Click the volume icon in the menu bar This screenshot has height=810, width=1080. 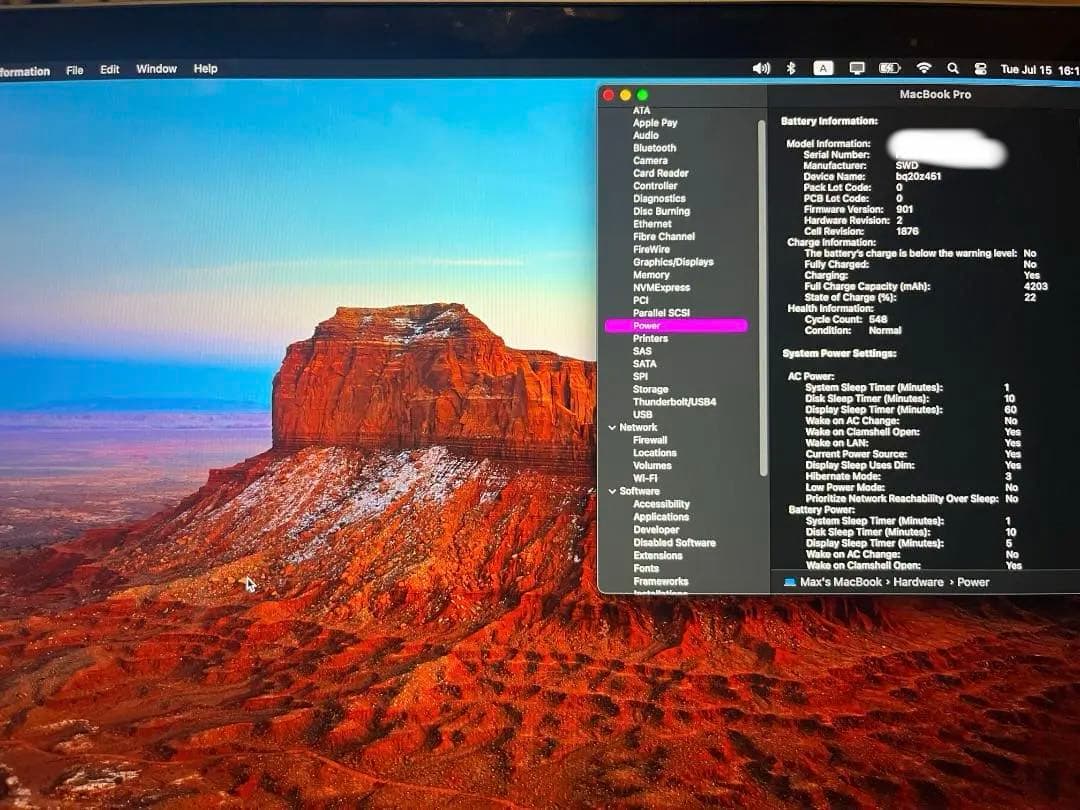[760, 67]
